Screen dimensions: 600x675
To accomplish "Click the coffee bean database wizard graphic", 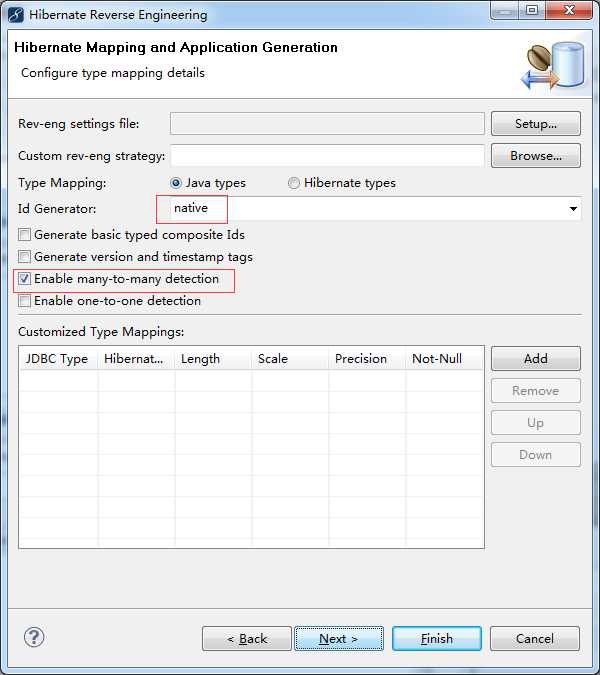I will (553, 65).
